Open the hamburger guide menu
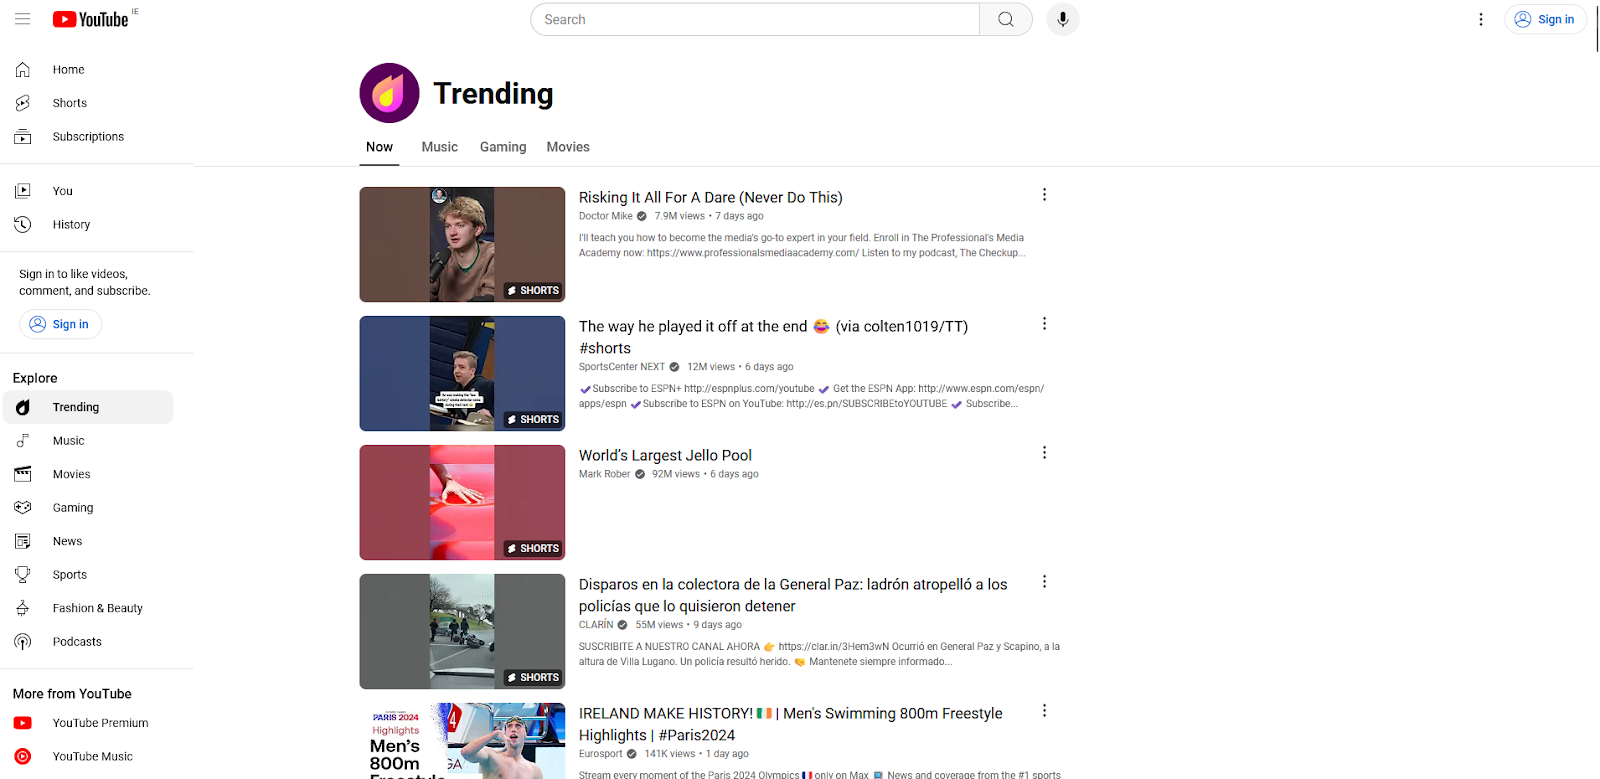The image size is (1600, 779). 22,19
